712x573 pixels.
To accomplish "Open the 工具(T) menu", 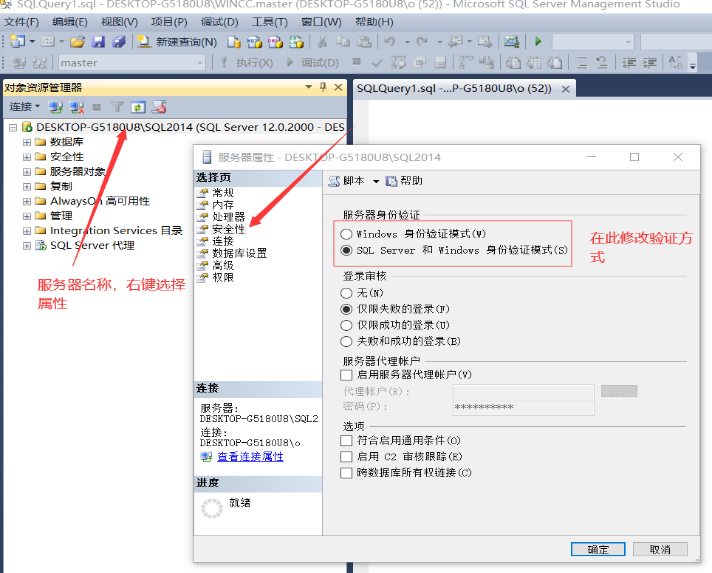I will (269, 22).
